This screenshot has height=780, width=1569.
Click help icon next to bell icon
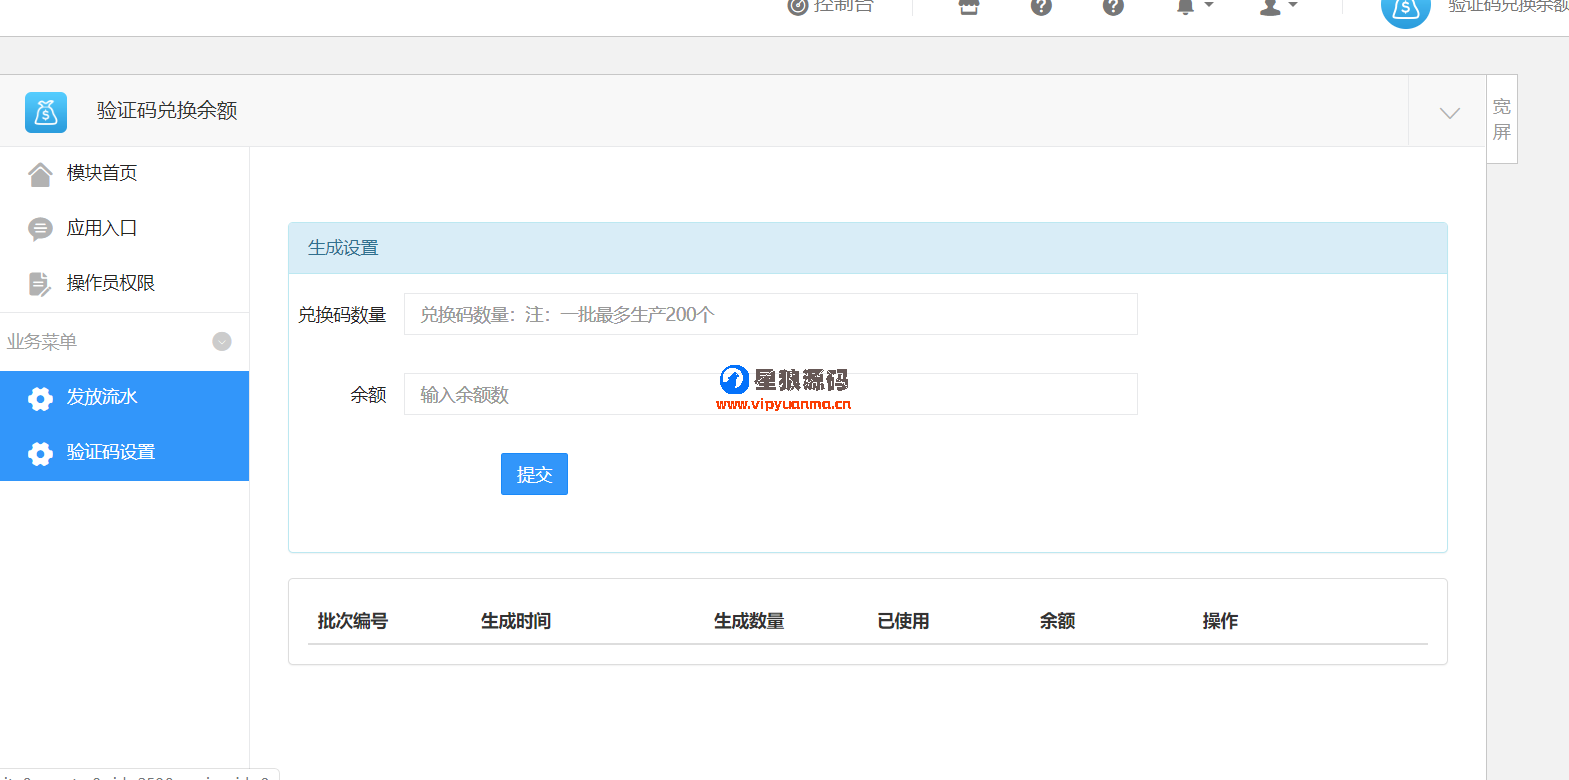[1113, 6]
